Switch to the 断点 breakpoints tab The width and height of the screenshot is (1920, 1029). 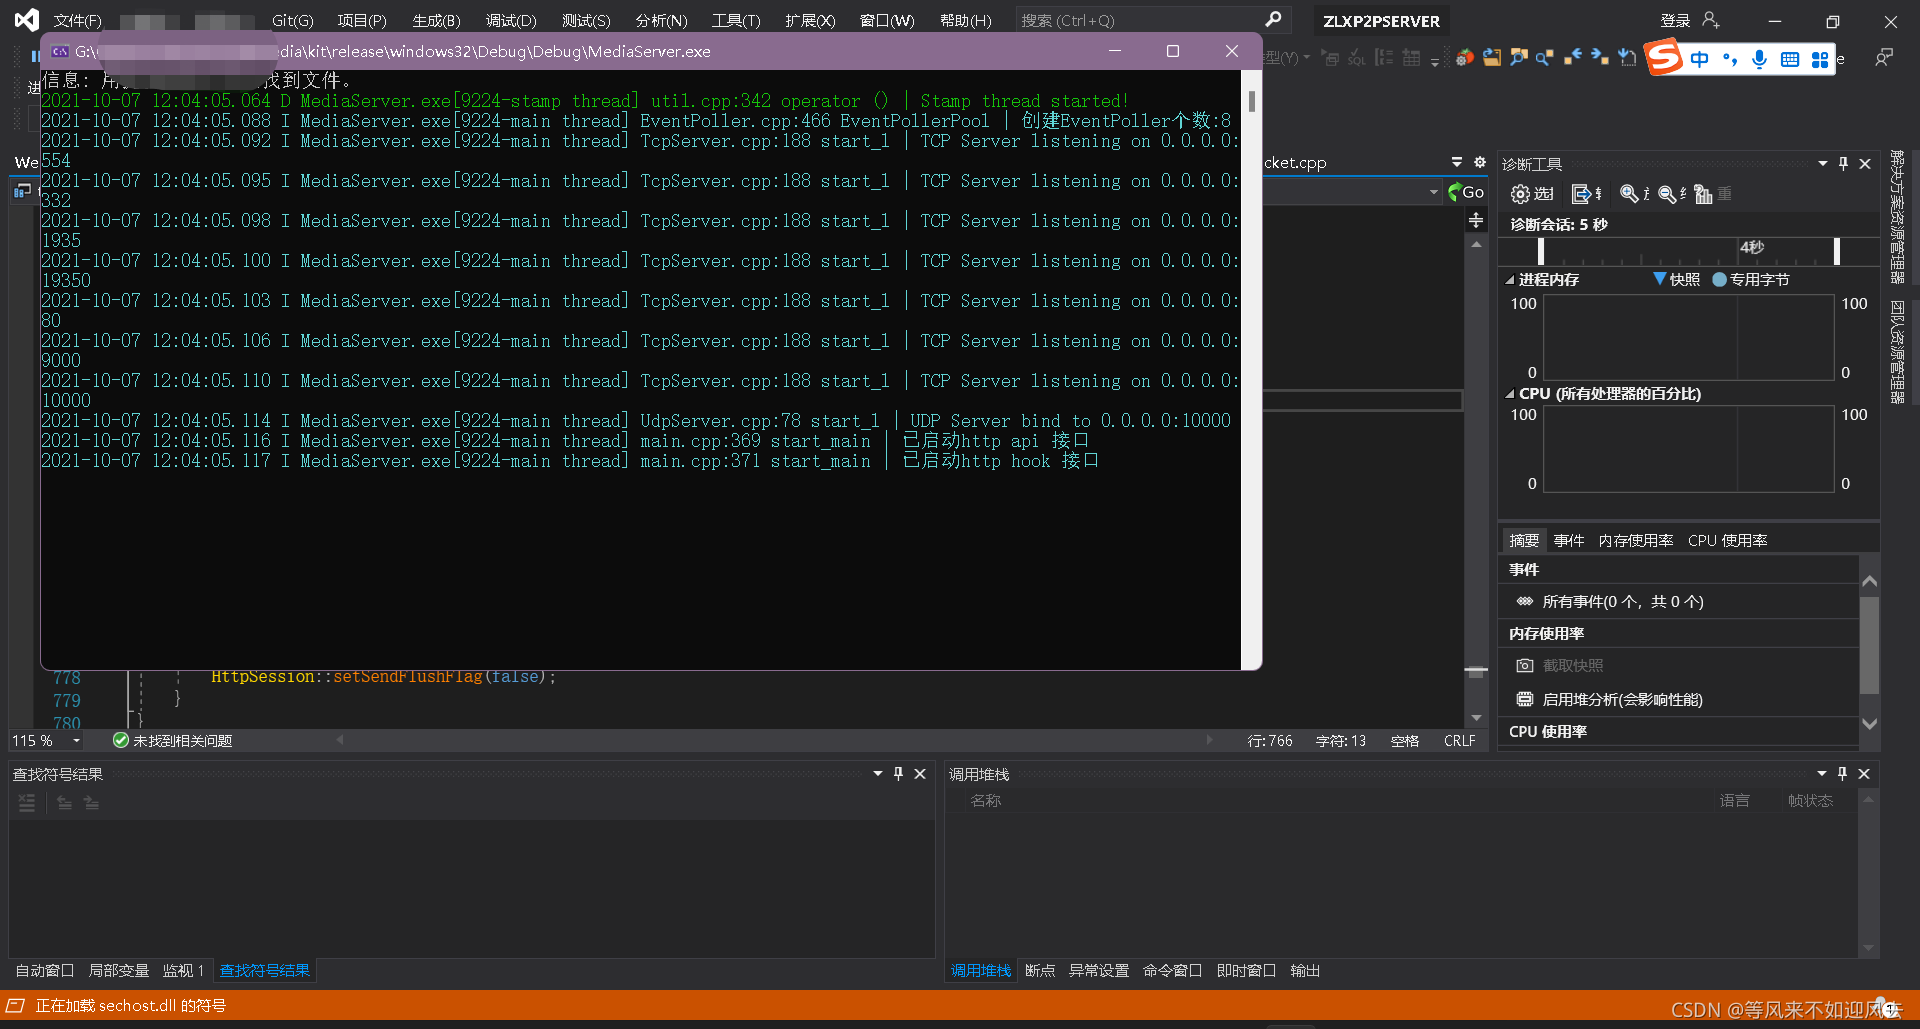tap(1040, 970)
